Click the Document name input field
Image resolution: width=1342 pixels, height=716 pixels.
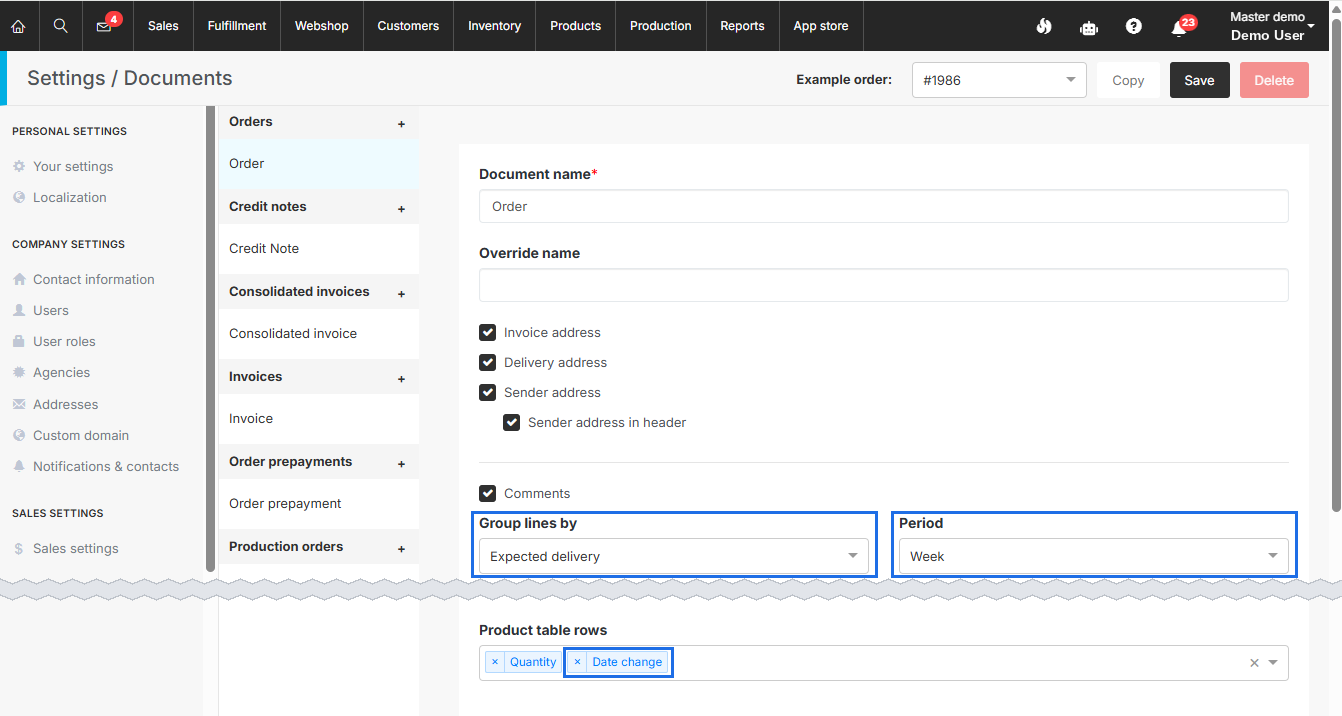point(884,206)
